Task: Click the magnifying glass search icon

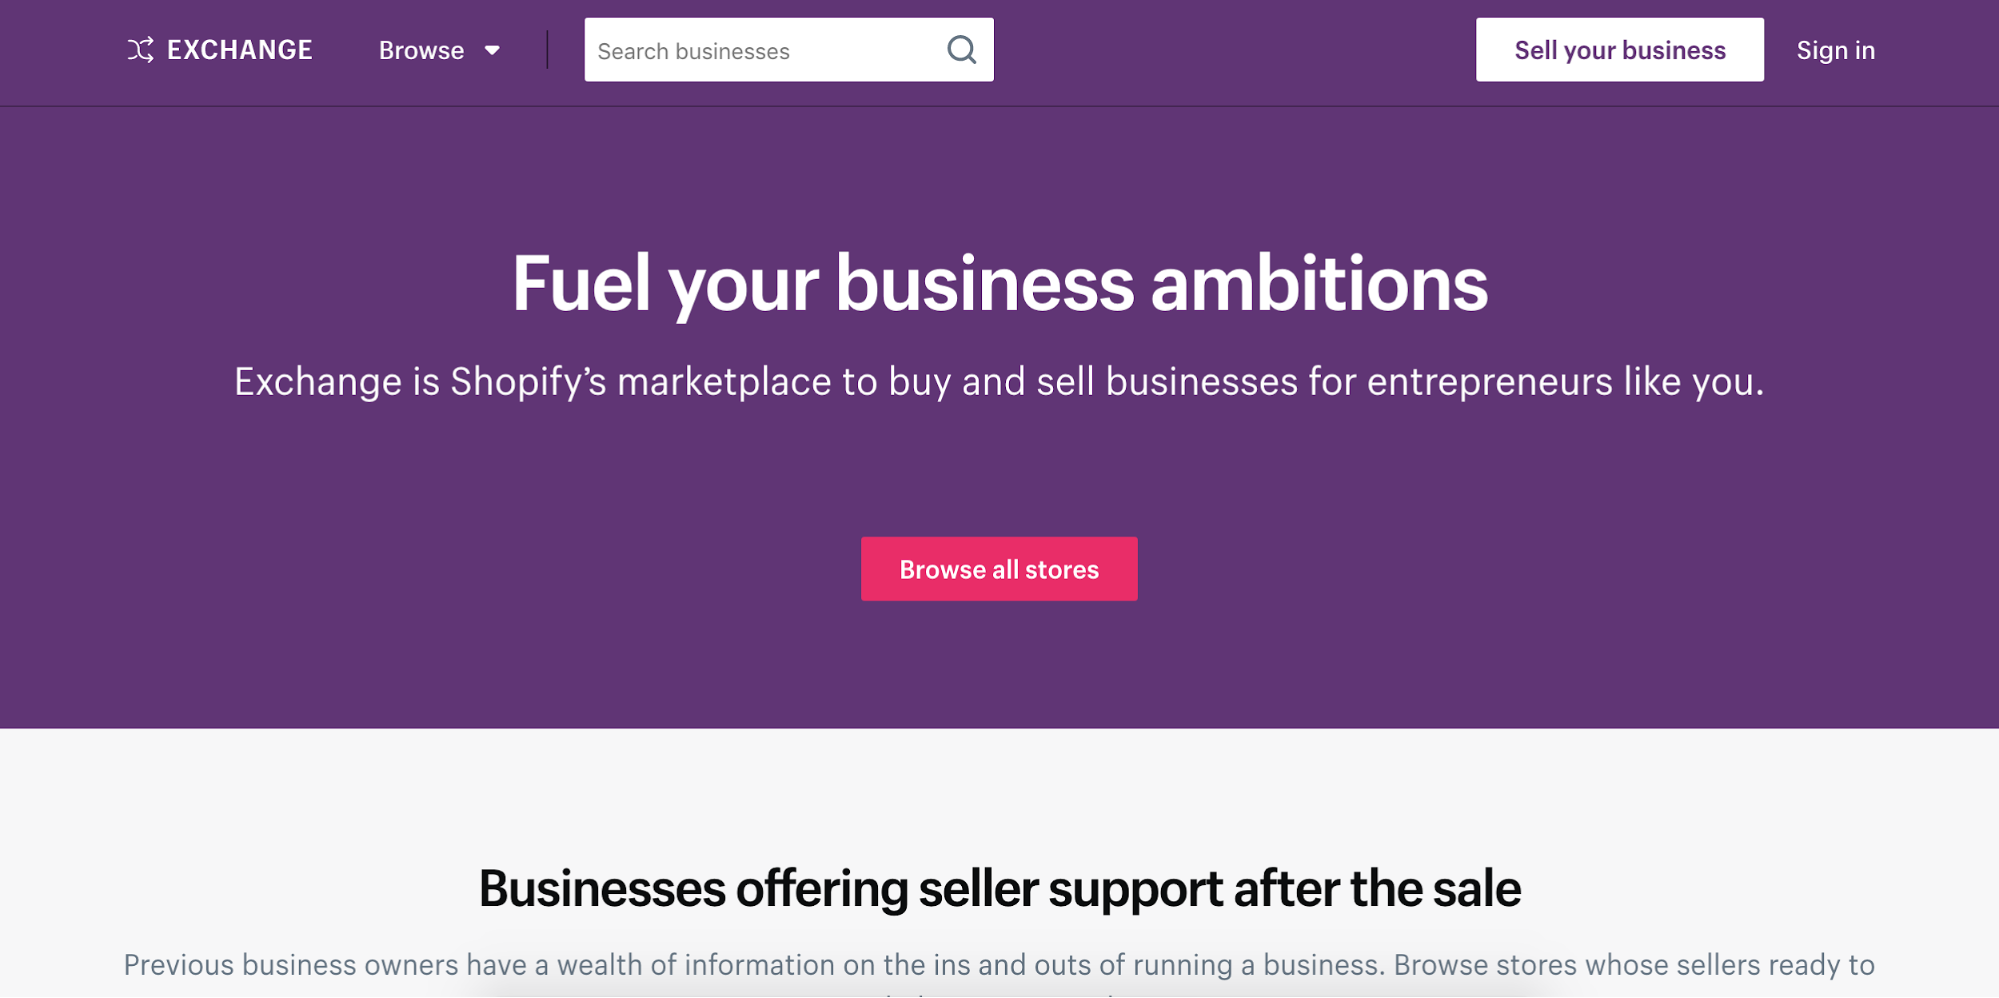Action: pos(961,50)
